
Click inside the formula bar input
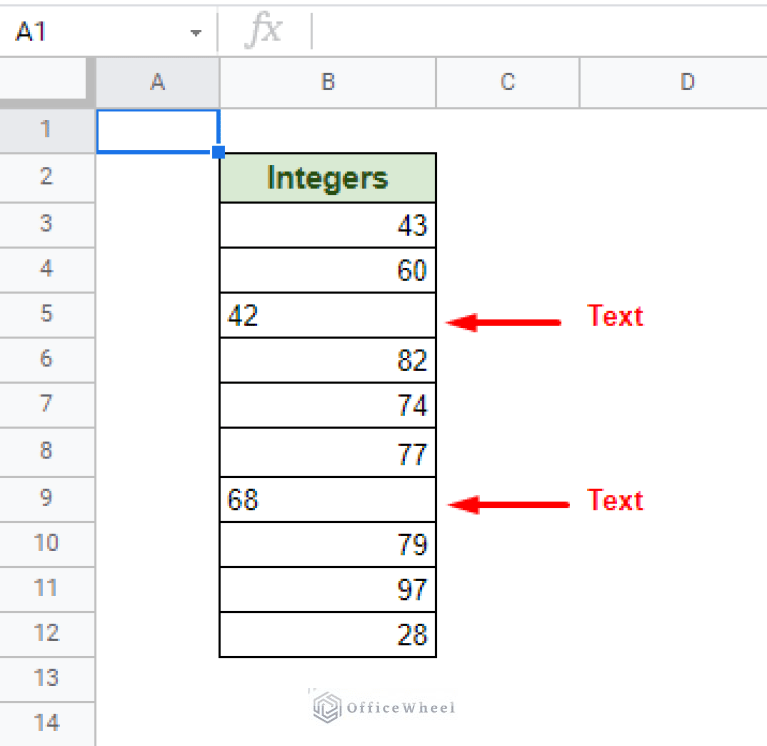point(540,32)
